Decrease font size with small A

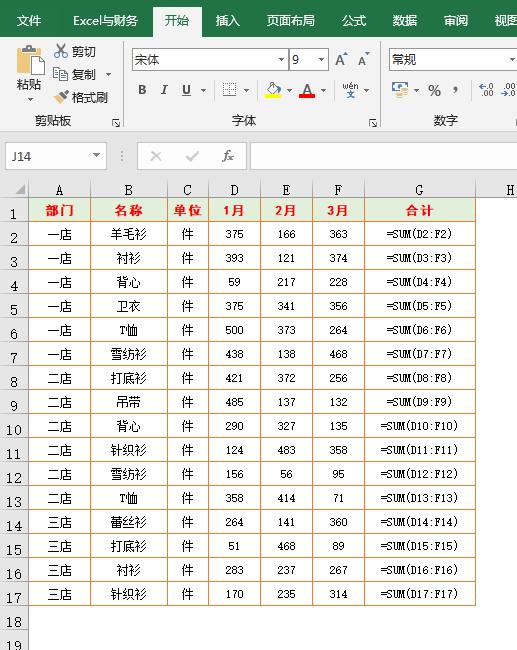(x=363, y=60)
